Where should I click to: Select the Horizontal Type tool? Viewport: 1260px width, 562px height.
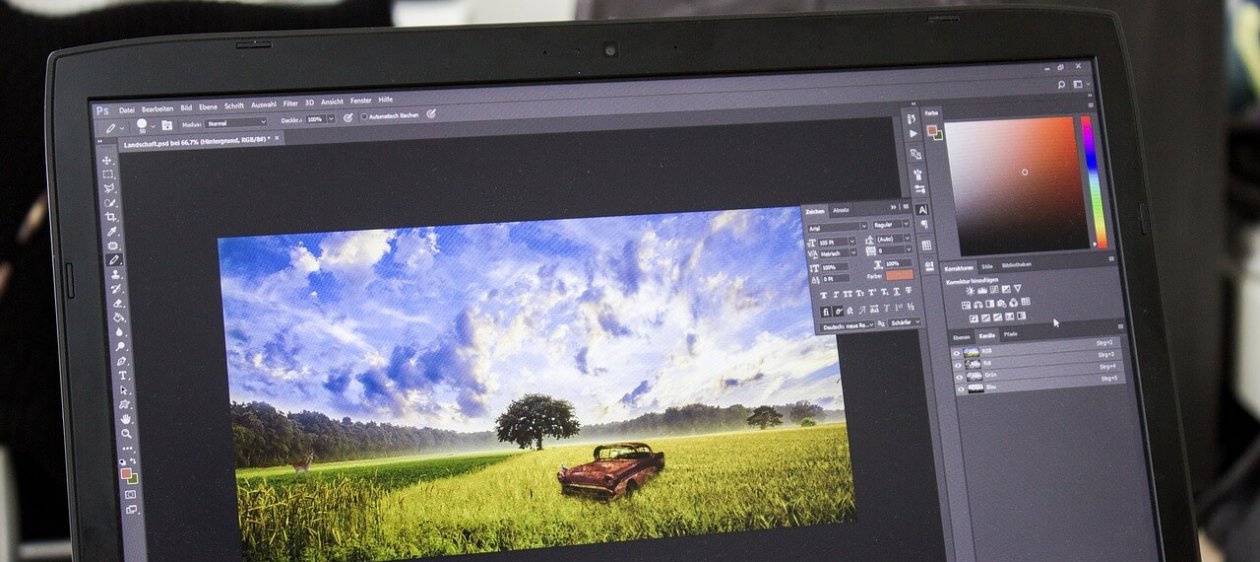(123, 375)
